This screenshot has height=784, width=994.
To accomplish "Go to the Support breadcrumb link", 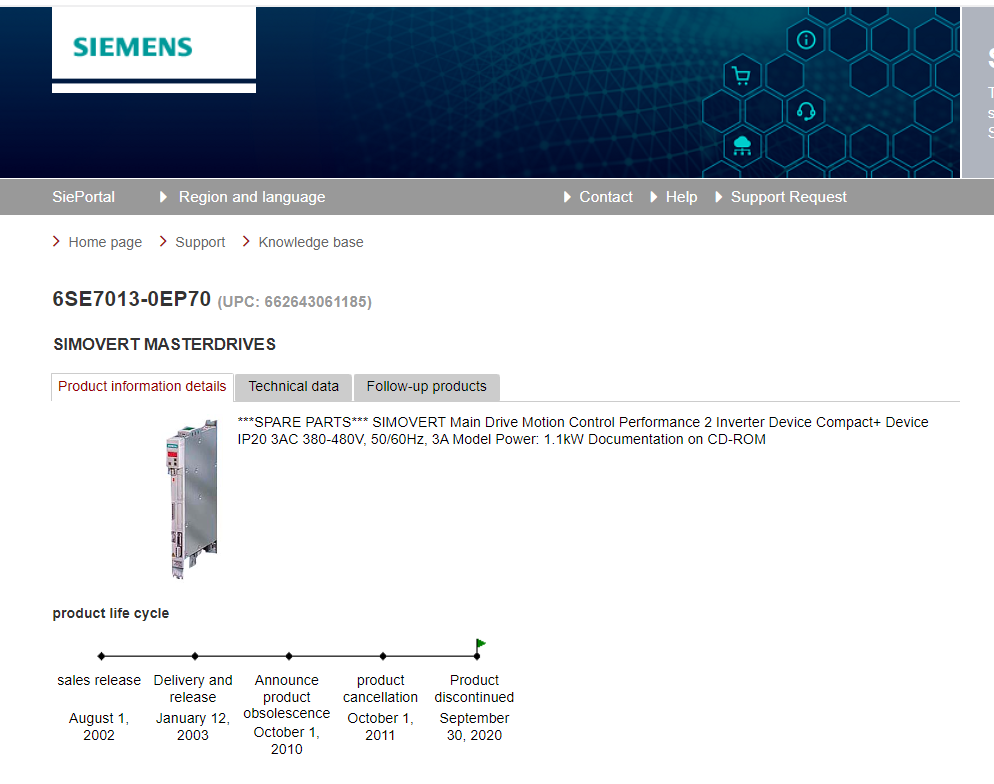I will pyautogui.click(x=200, y=242).
